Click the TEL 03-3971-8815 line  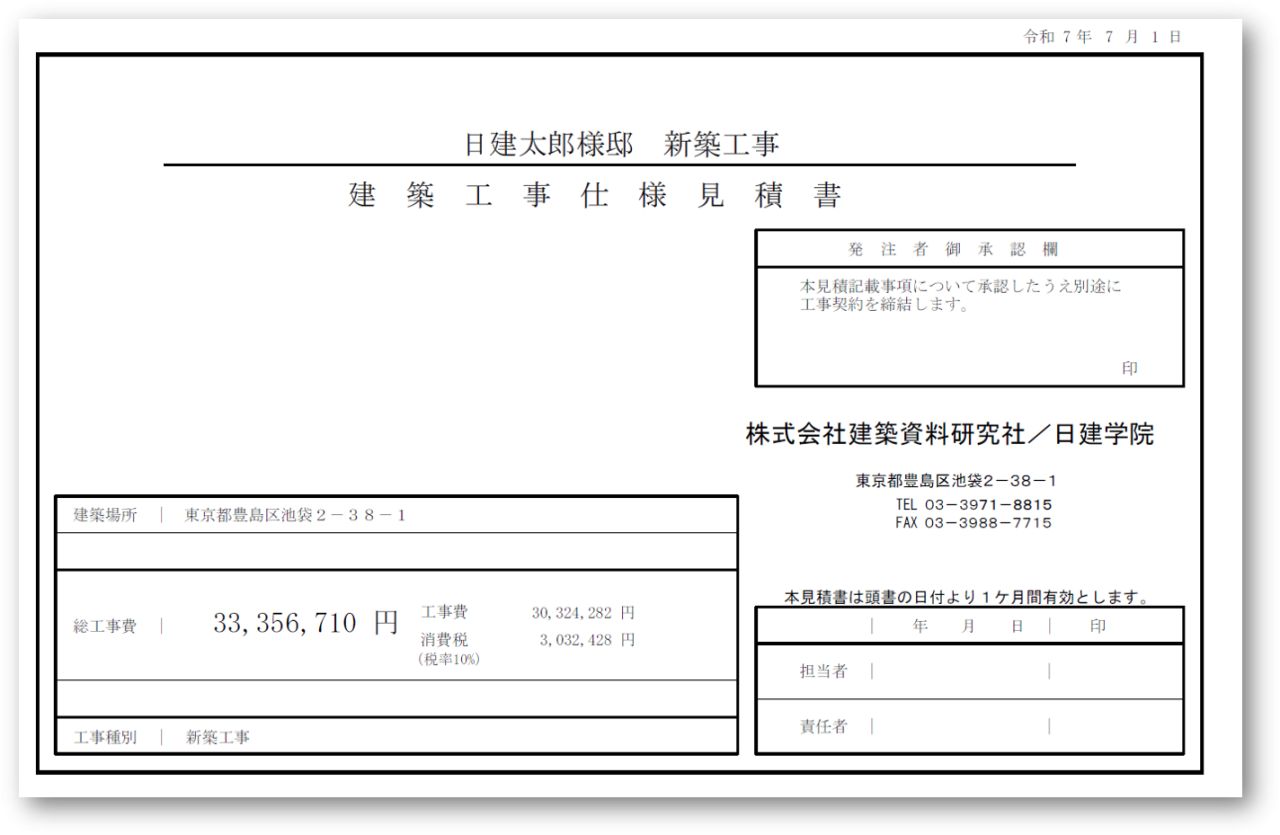click(x=973, y=504)
